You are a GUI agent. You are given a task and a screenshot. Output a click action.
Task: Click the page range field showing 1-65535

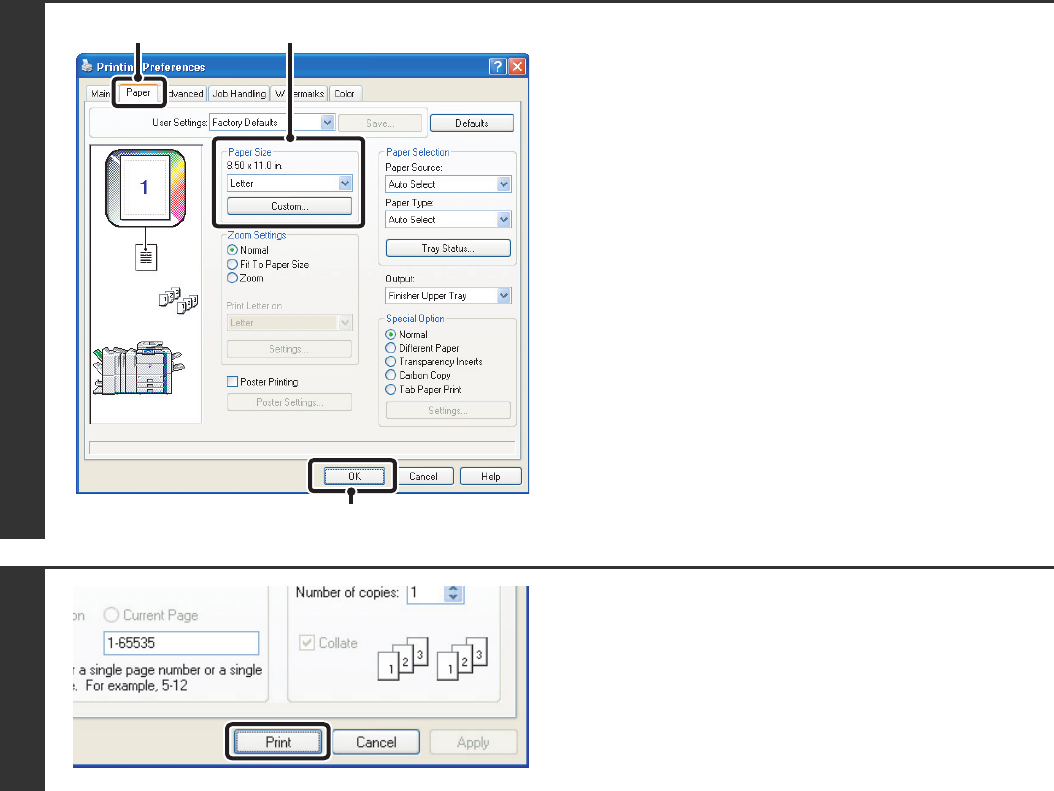coord(181,643)
